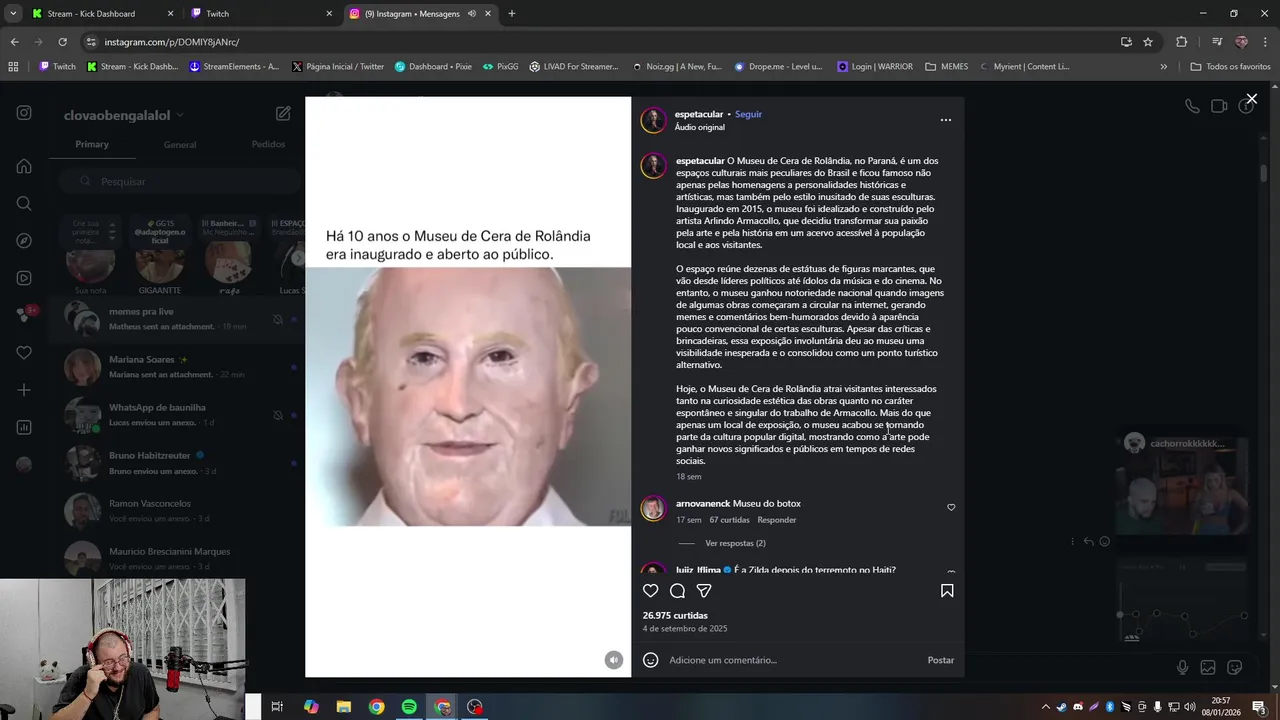The image size is (1280, 720).
Task: Open the Mariana Soares conversation
Action: pos(177,367)
